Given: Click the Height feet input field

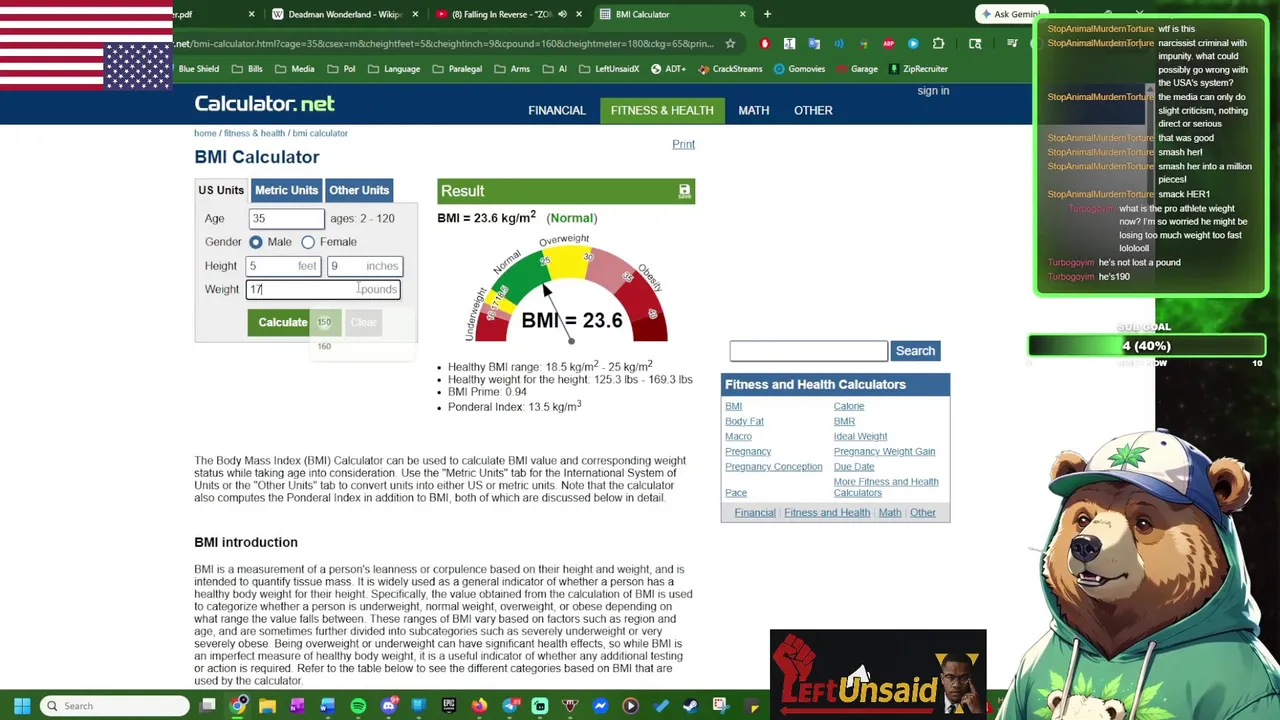Looking at the screenshot, I should click(x=283, y=266).
